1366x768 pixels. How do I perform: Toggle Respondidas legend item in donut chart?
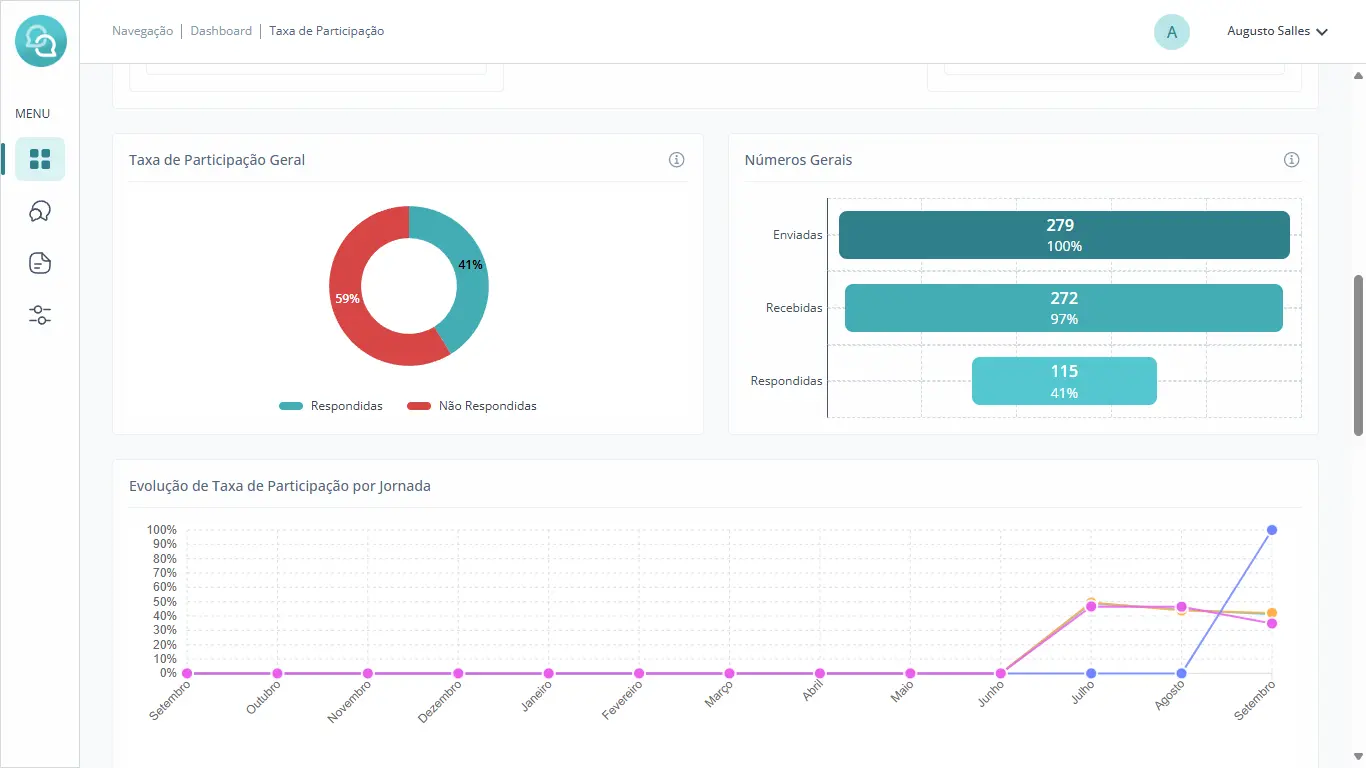(331, 406)
